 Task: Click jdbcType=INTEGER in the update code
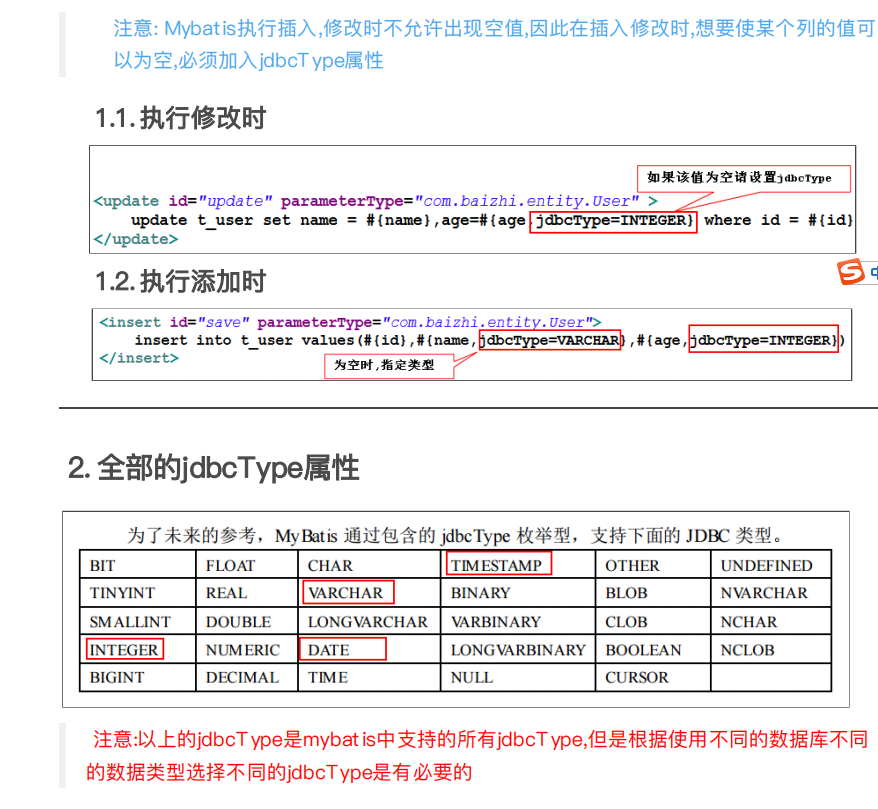[x=613, y=221]
